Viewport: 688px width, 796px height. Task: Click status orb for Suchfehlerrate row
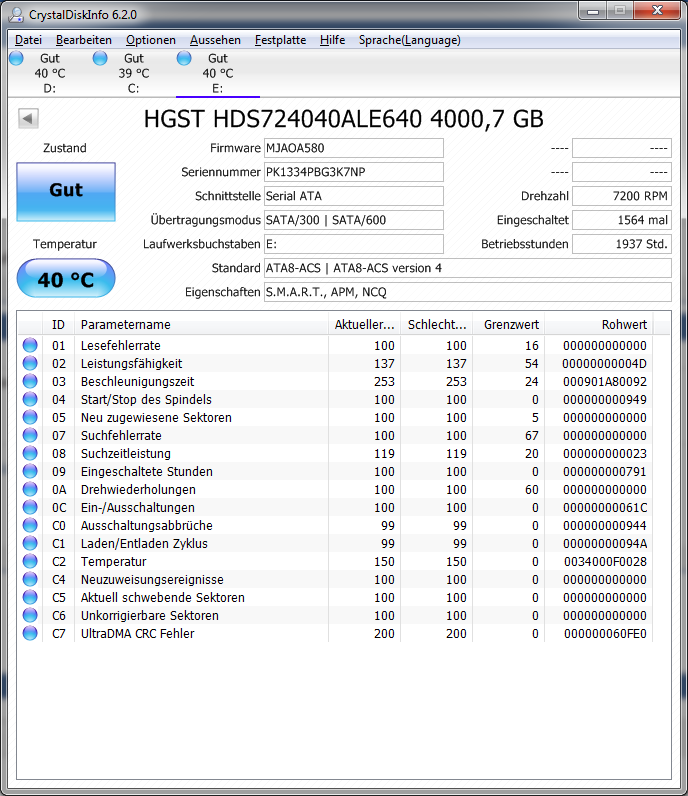pos(30,435)
